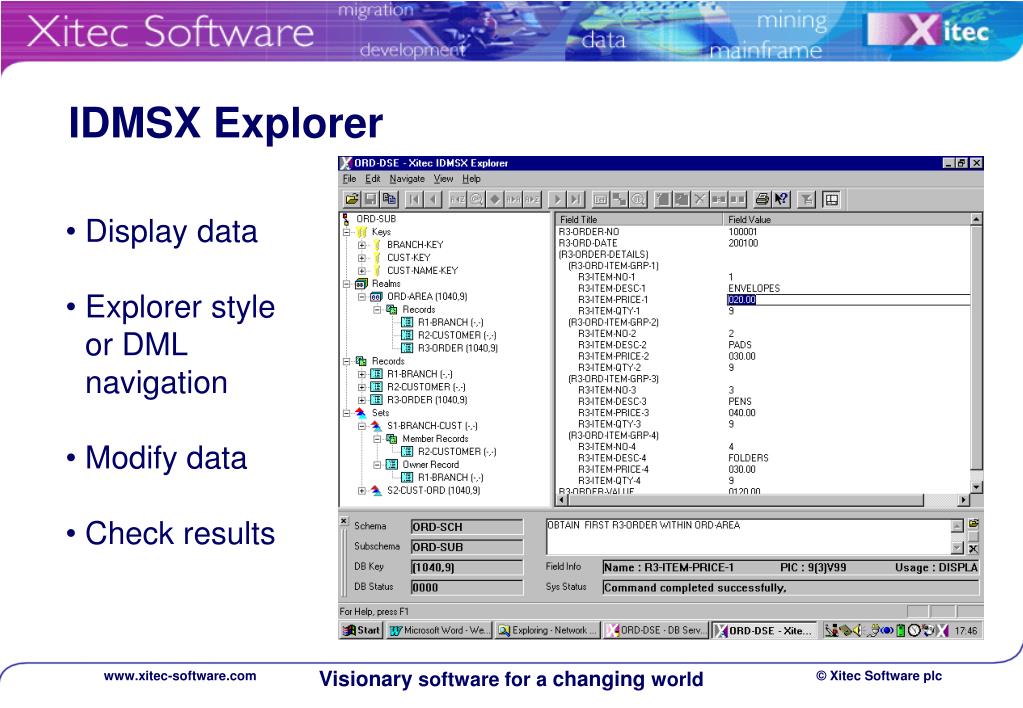Image resolution: width=1023 pixels, height=708 pixels.
Task: Click the Sets node icon
Action: tap(361, 412)
